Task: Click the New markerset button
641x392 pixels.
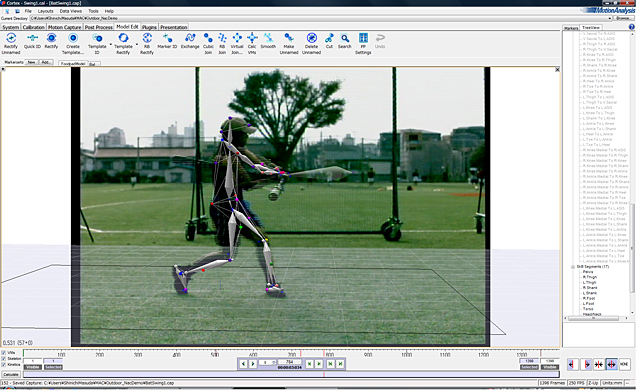Action: (31, 62)
